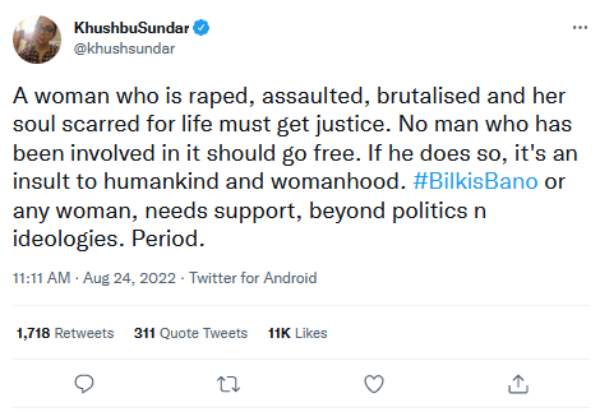Open the share icon options

[x=517, y=382]
